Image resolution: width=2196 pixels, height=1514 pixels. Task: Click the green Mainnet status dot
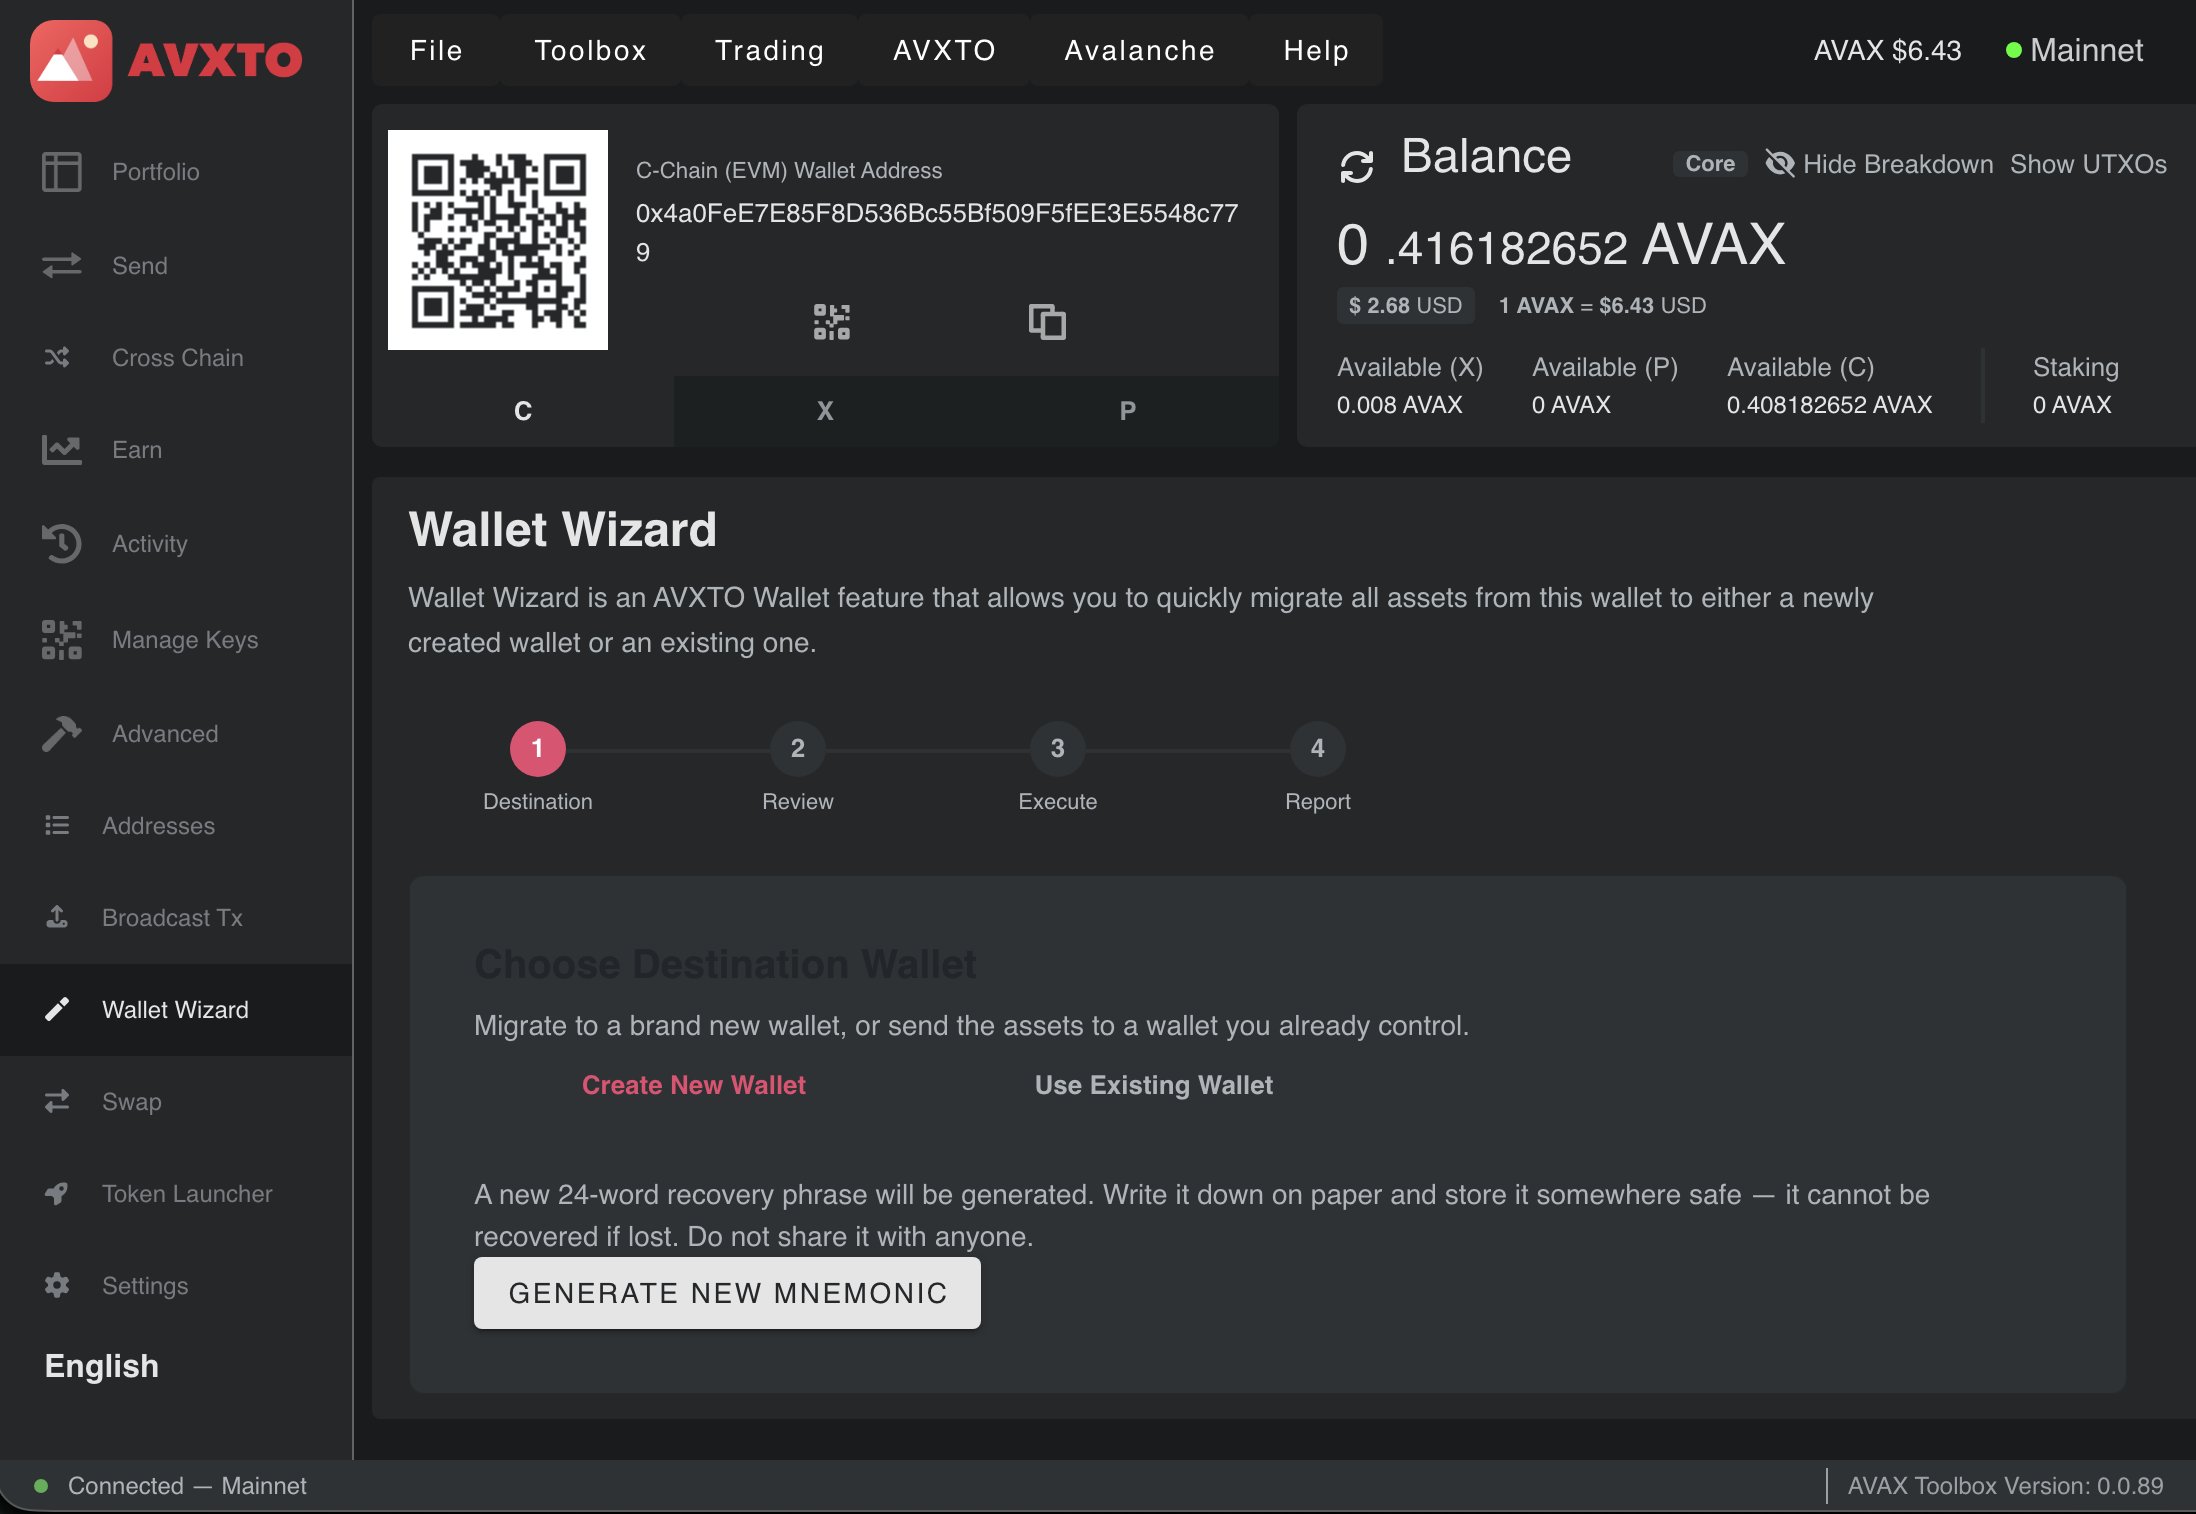tap(2014, 50)
